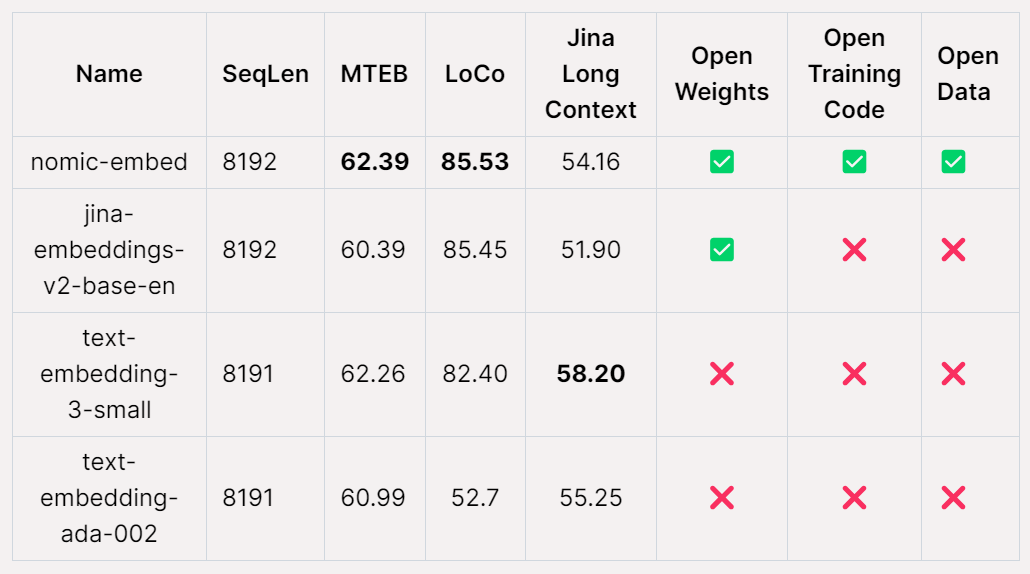
Task: Click nomic-embed Open Weights green checkmark
Action: (722, 161)
